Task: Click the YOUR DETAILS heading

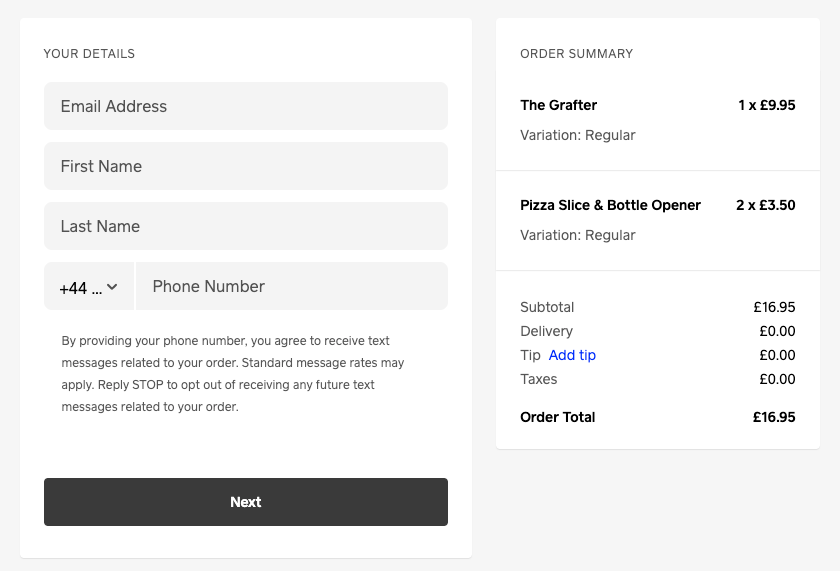Action: pos(89,54)
